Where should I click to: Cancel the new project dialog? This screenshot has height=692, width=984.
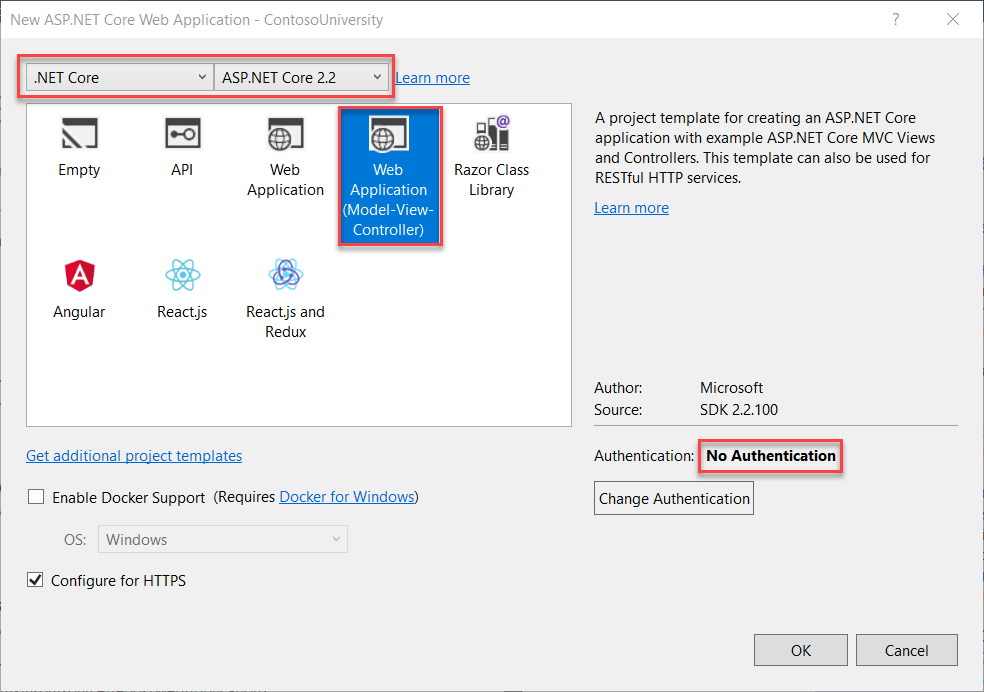coord(906,649)
